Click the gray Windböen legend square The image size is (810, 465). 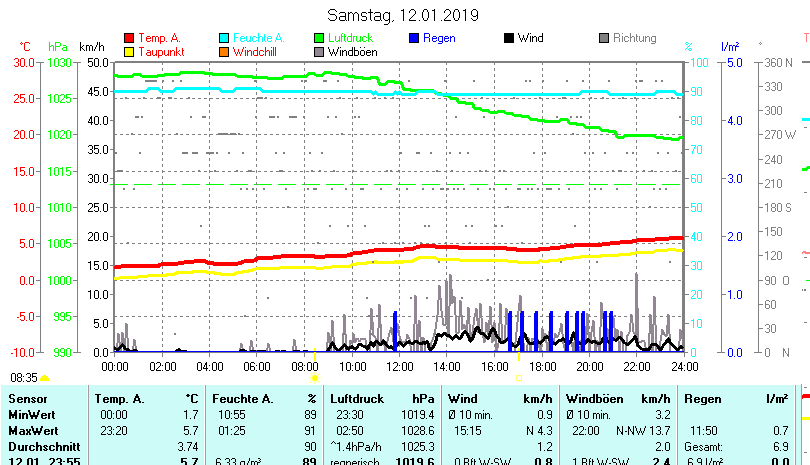point(319,51)
